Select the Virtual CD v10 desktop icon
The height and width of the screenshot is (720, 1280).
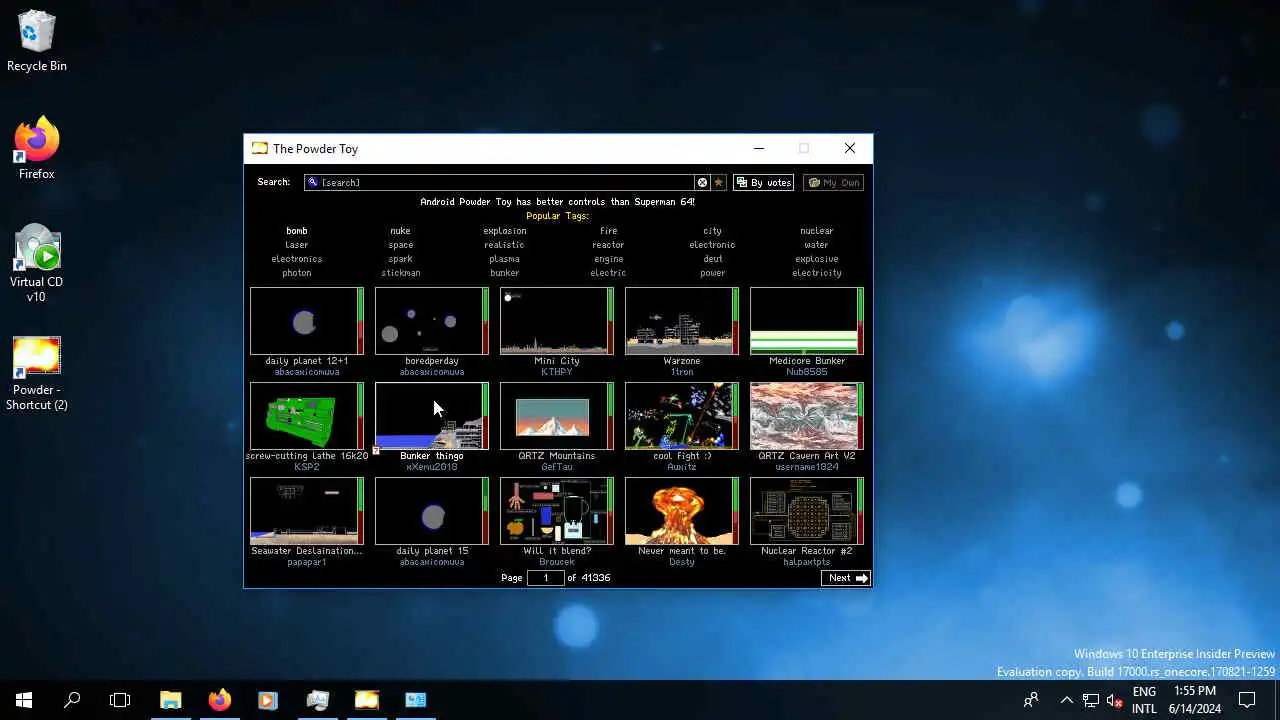(37, 264)
